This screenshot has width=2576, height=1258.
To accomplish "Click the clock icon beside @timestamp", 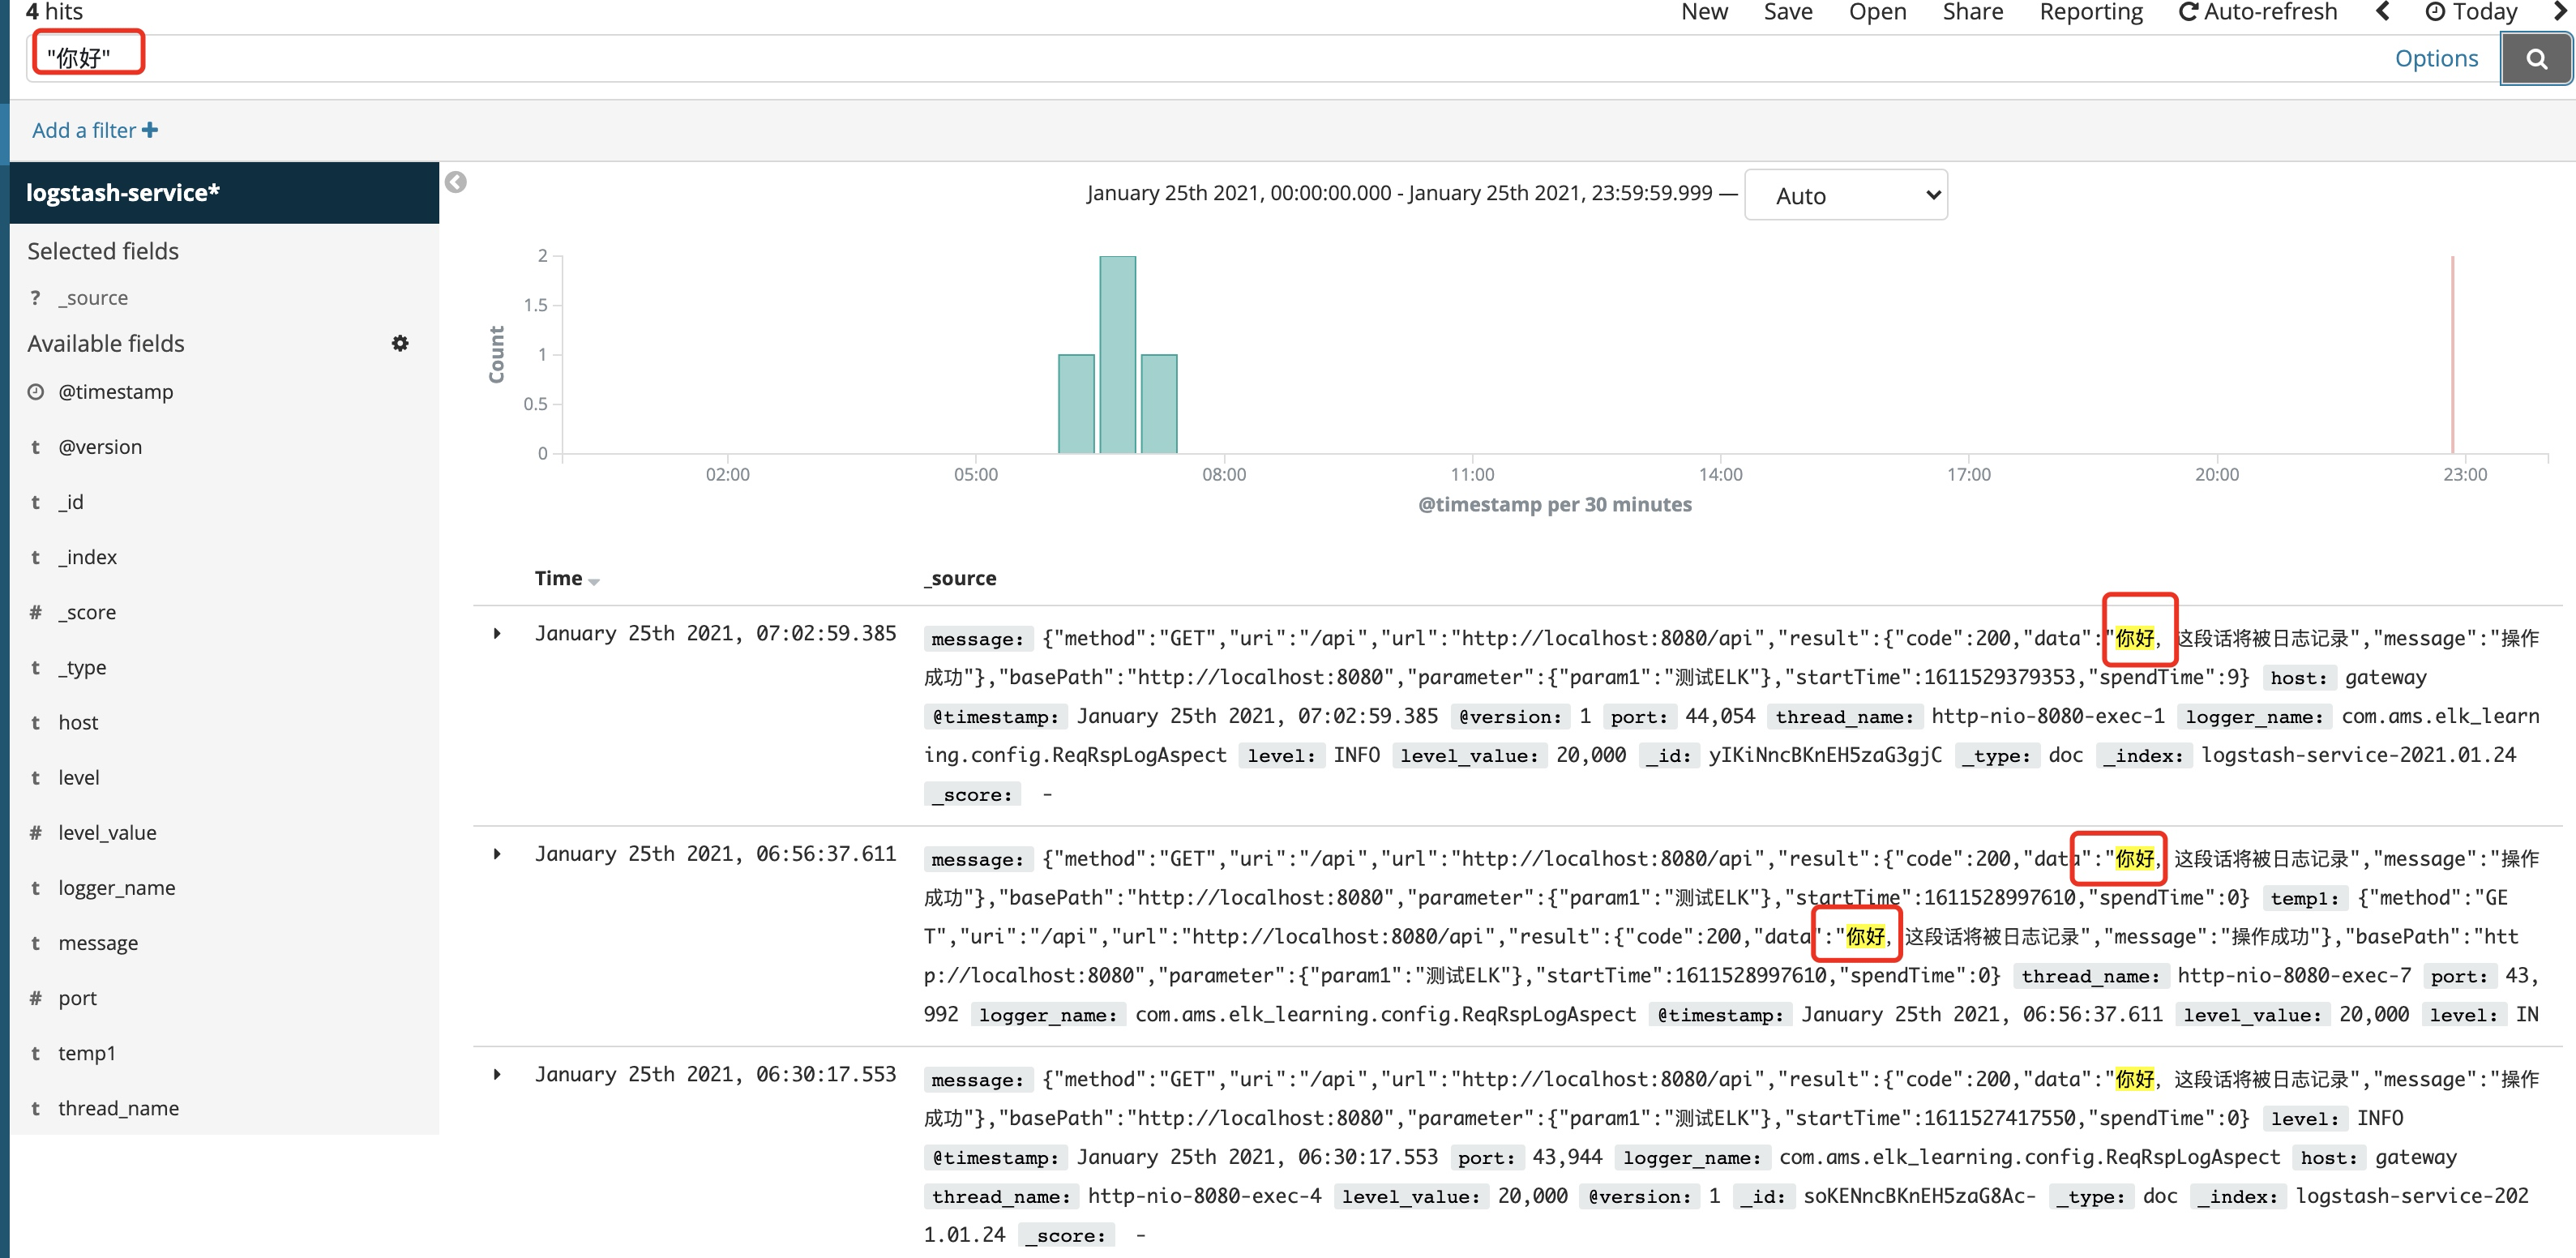I will [x=36, y=392].
